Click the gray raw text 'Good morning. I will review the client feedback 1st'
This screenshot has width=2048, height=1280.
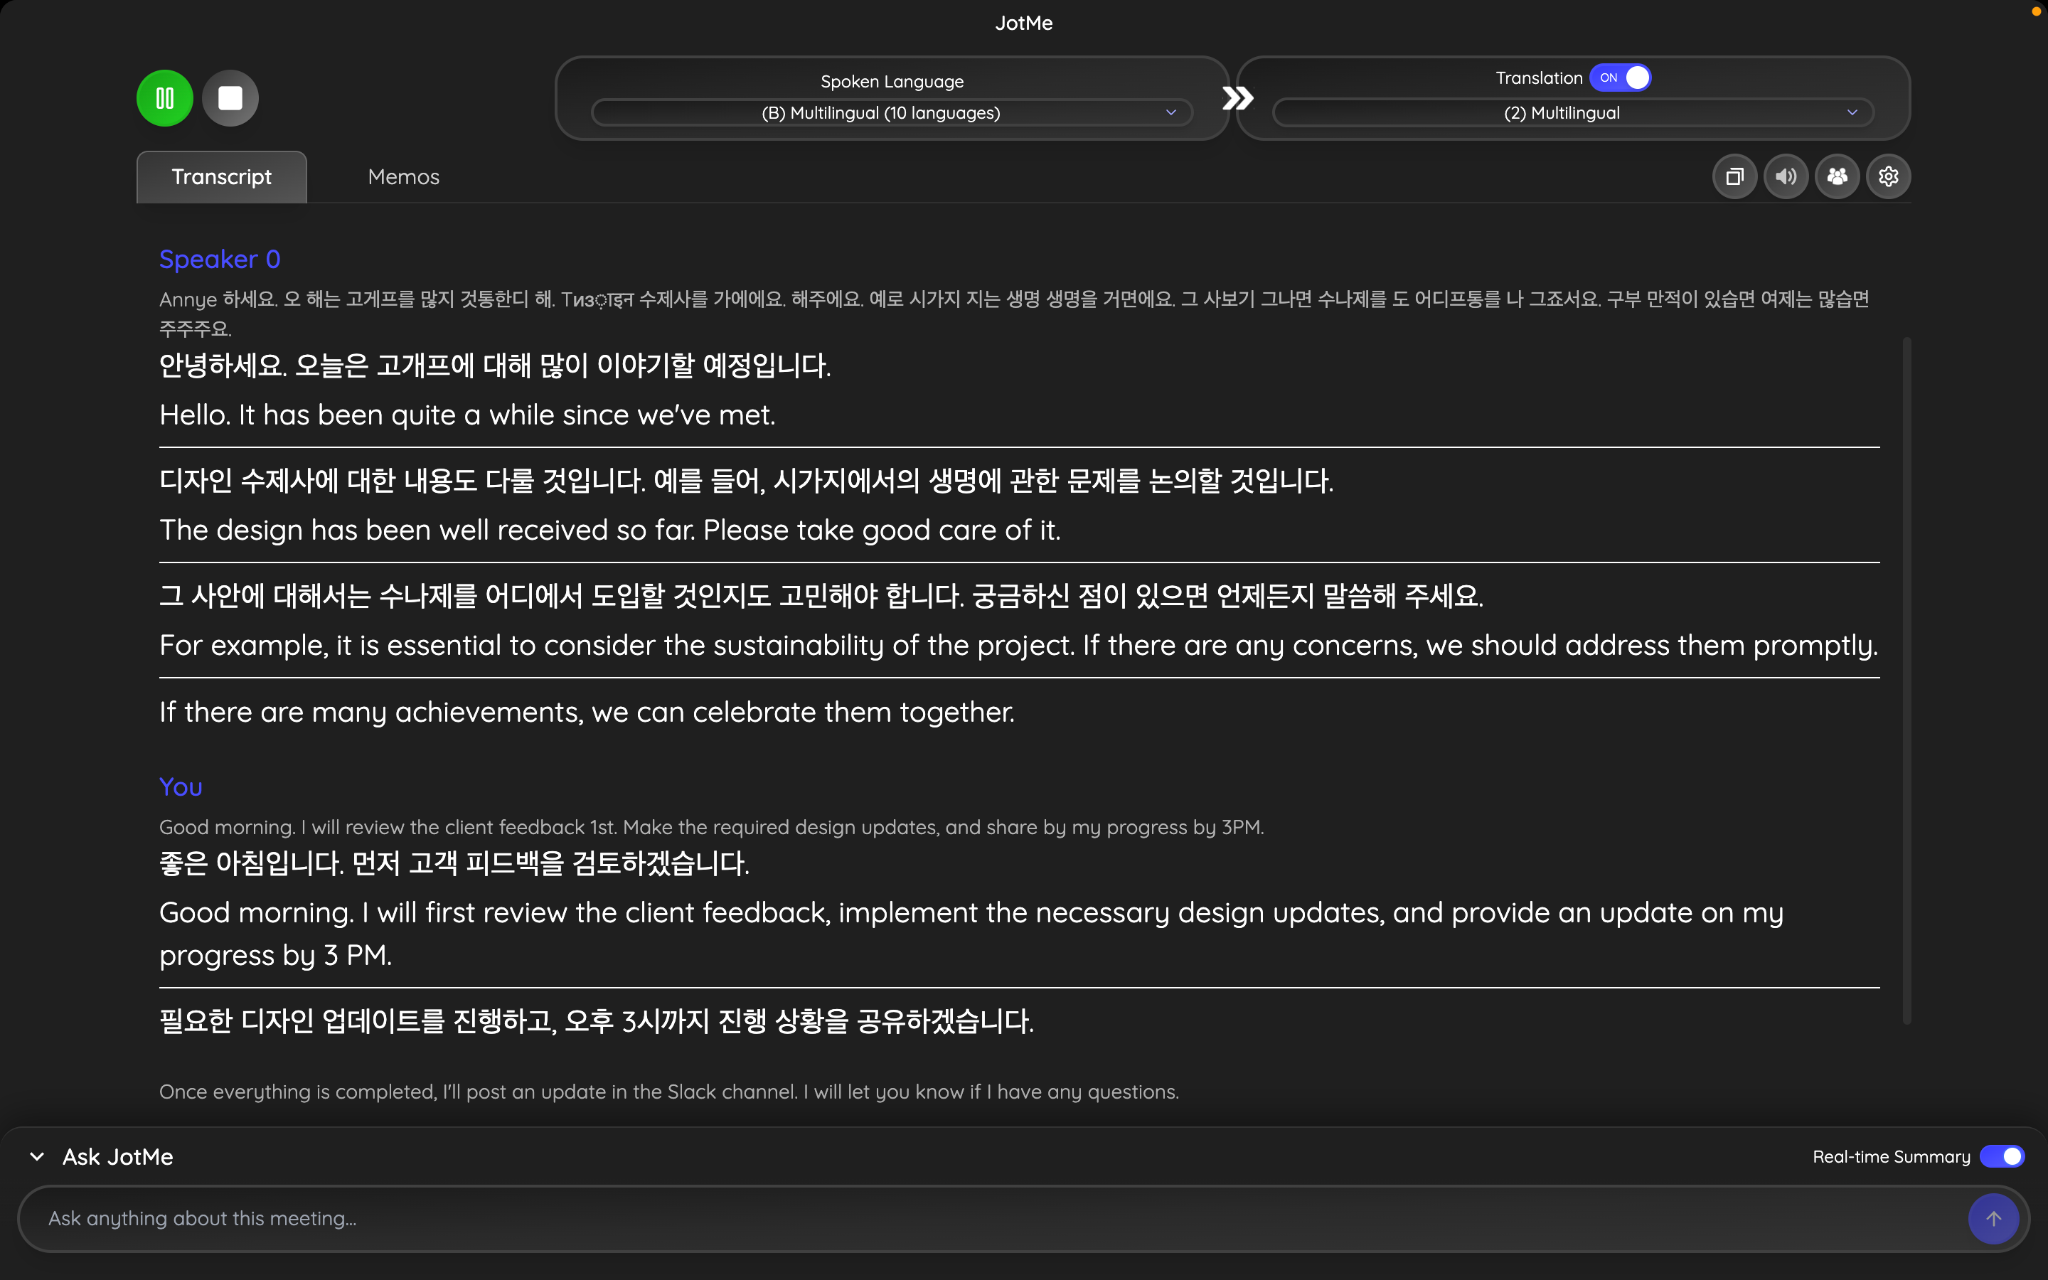712,827
